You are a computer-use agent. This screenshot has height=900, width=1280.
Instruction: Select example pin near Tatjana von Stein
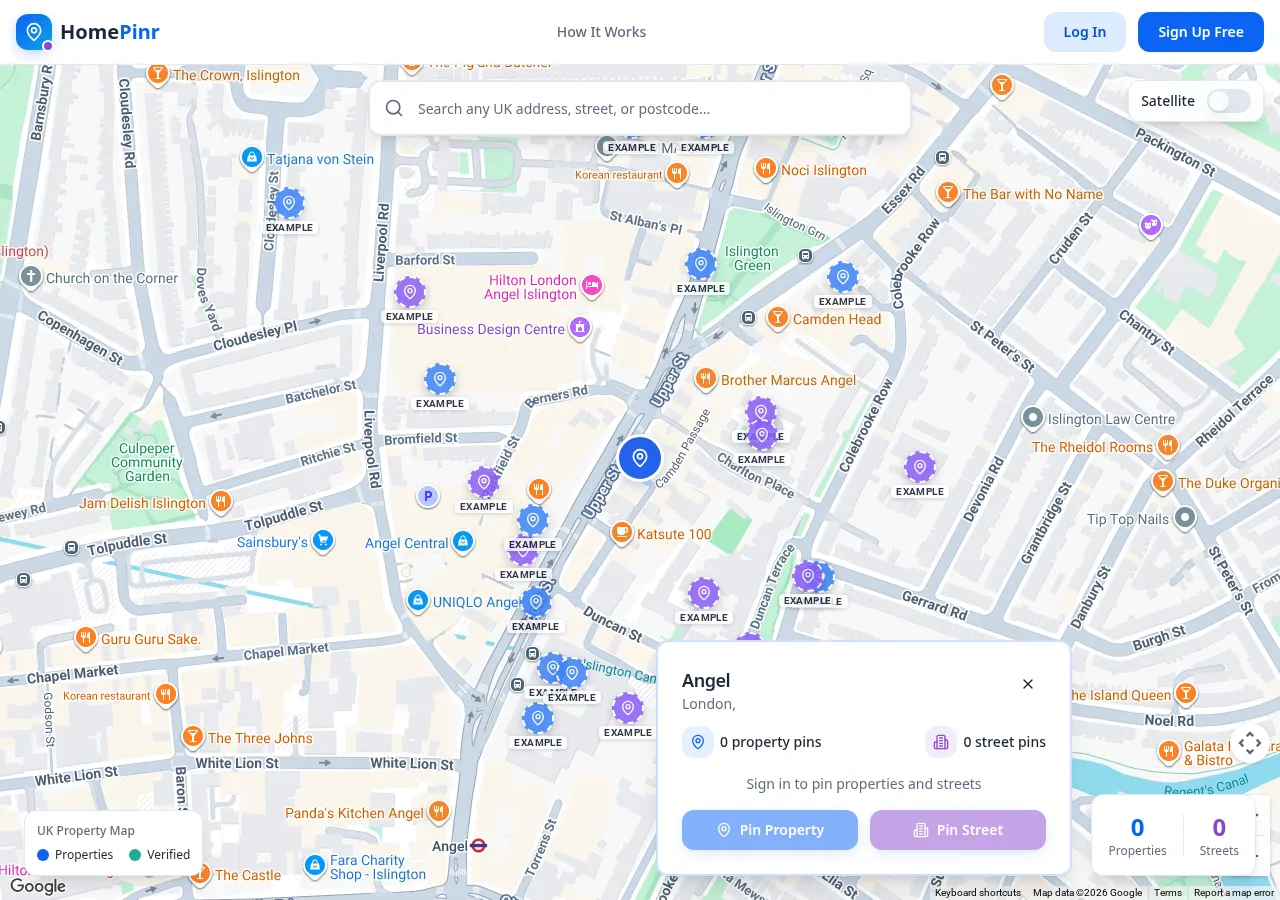pyautogui.click(x=289, y=204)
